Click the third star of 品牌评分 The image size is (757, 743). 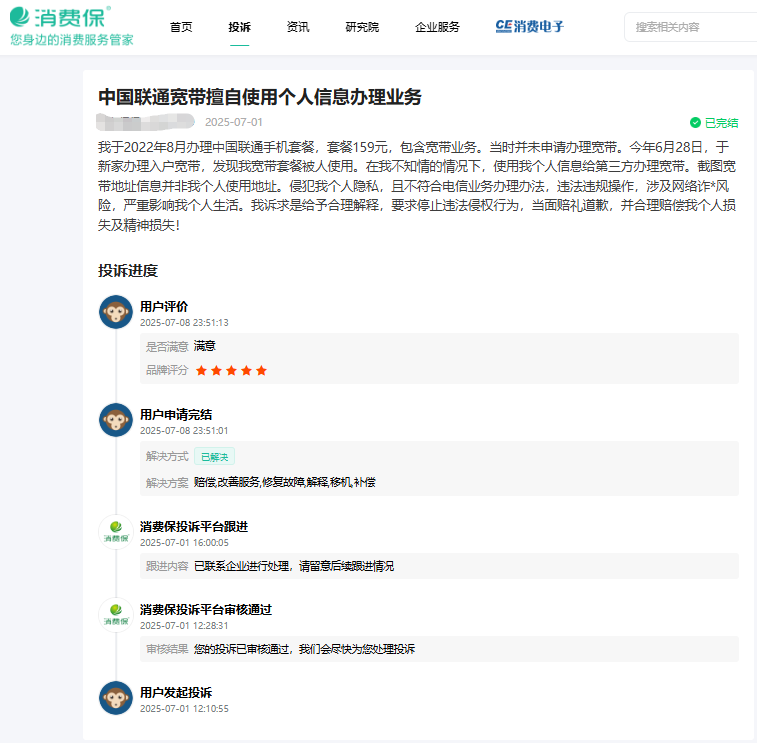(x=231, y=370)
